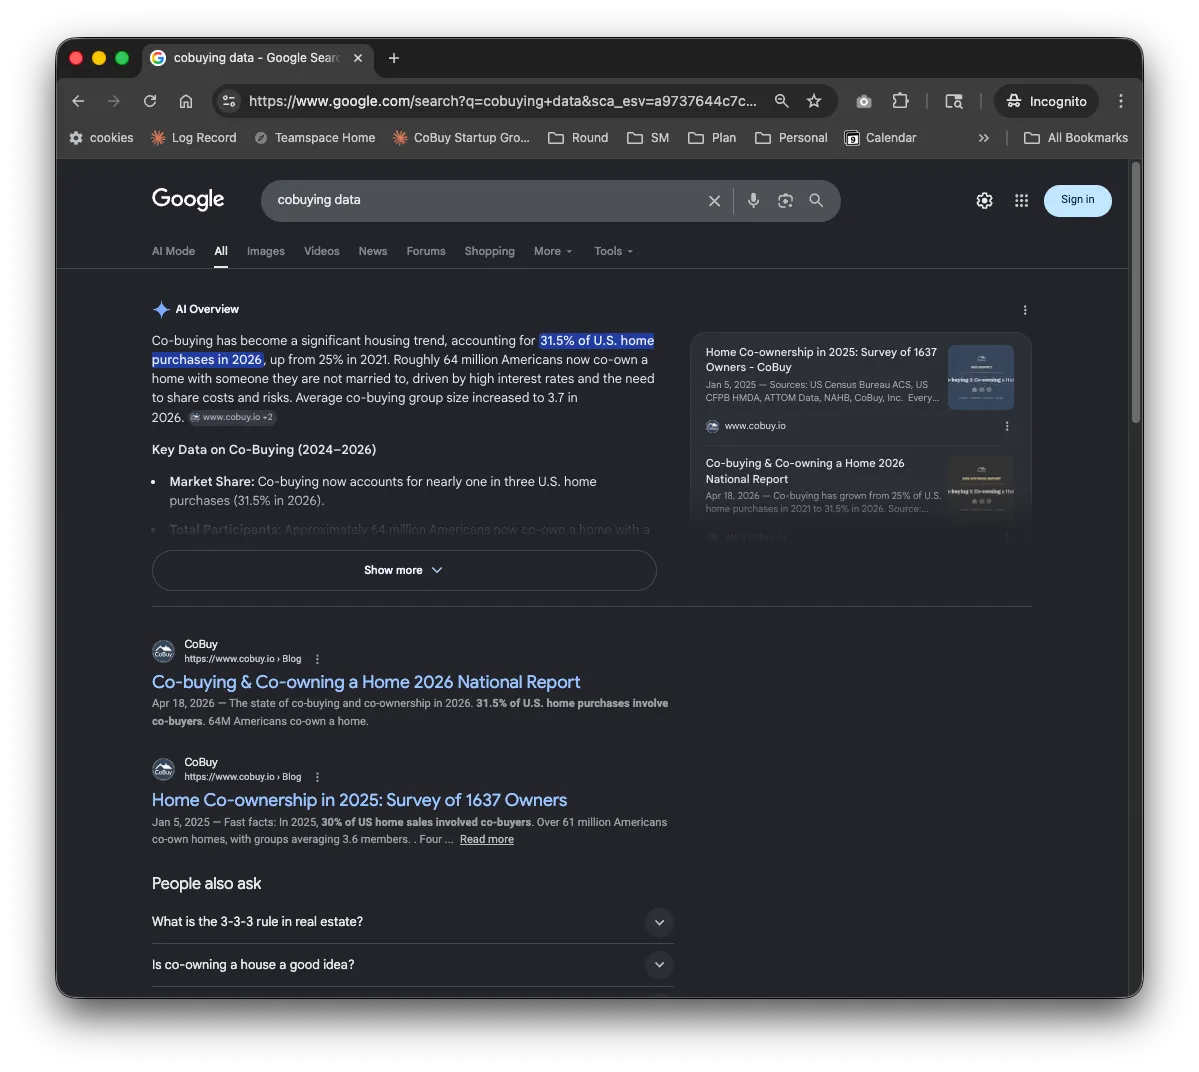Clear the Google search box text
The width and height of the screenshot is (1199, 1072).
[714, 200]
